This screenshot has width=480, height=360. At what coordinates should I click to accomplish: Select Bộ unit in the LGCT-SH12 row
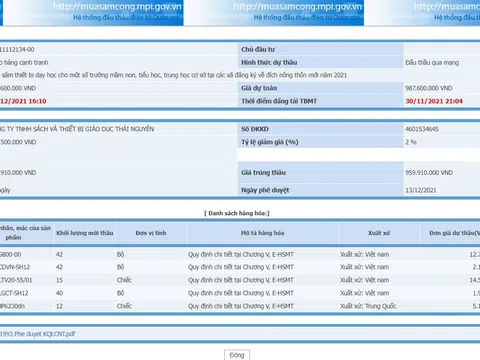pyautogui.click(x=120, y=293)
